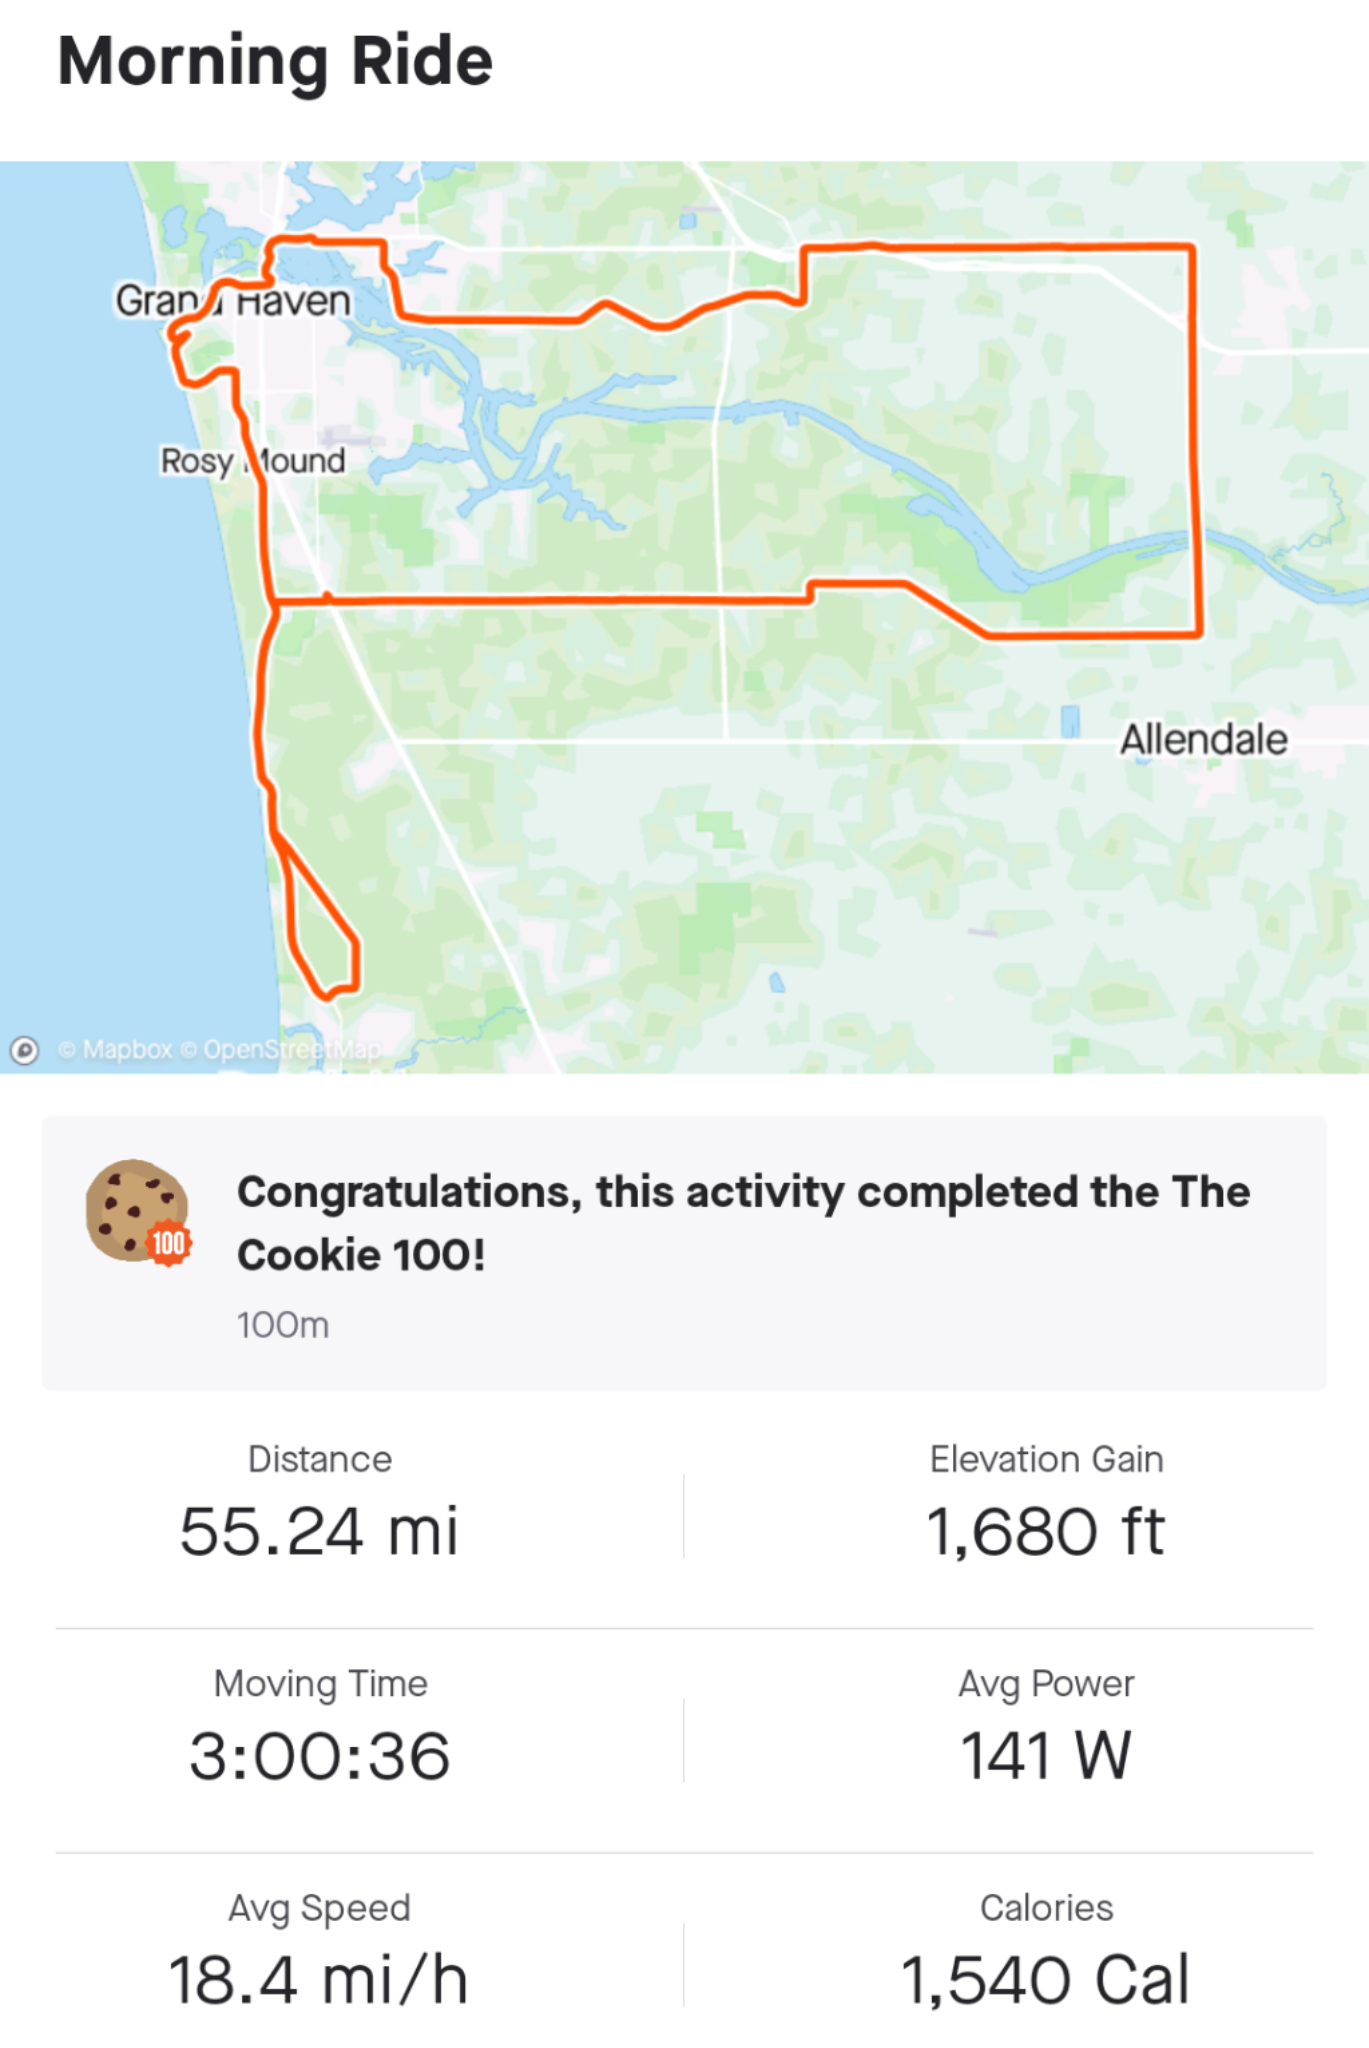Tap the Allendale map label
Viewport: 1369px width, 2048px height.
pyautogui.click(x=1203, y=740)
